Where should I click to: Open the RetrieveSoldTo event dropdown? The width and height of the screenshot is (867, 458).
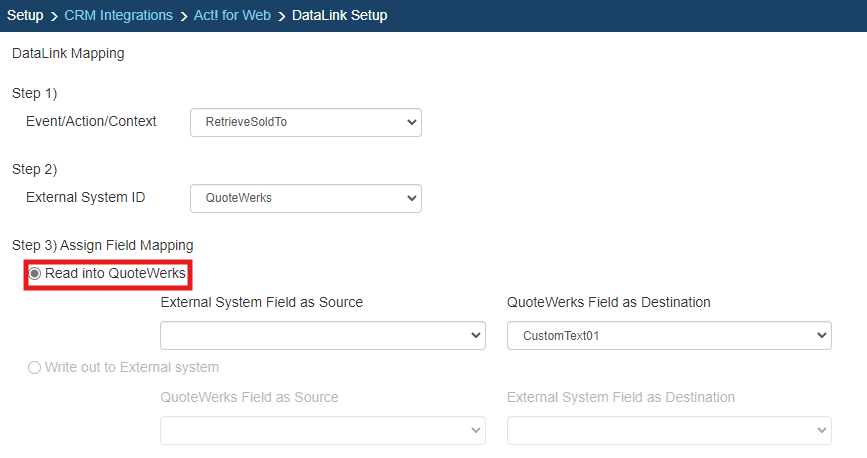[305, 122]
